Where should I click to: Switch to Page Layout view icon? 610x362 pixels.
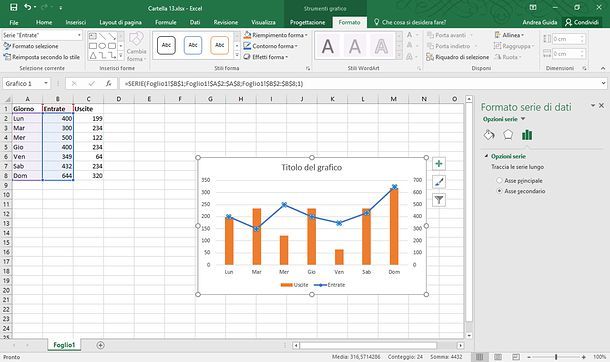(x=498, y=357)
